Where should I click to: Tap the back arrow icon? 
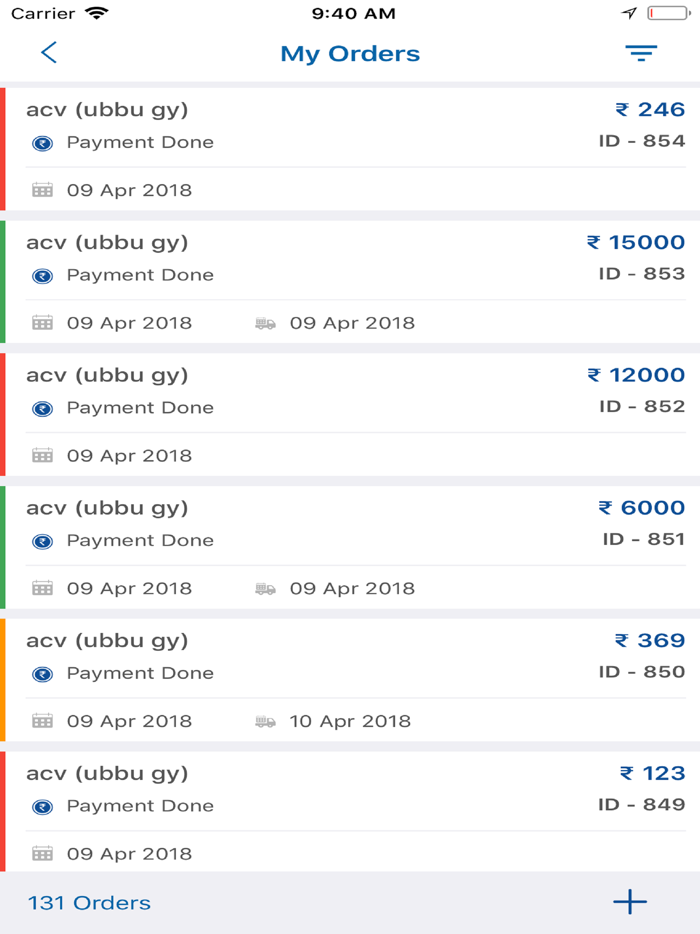click(x=48, y=53)
